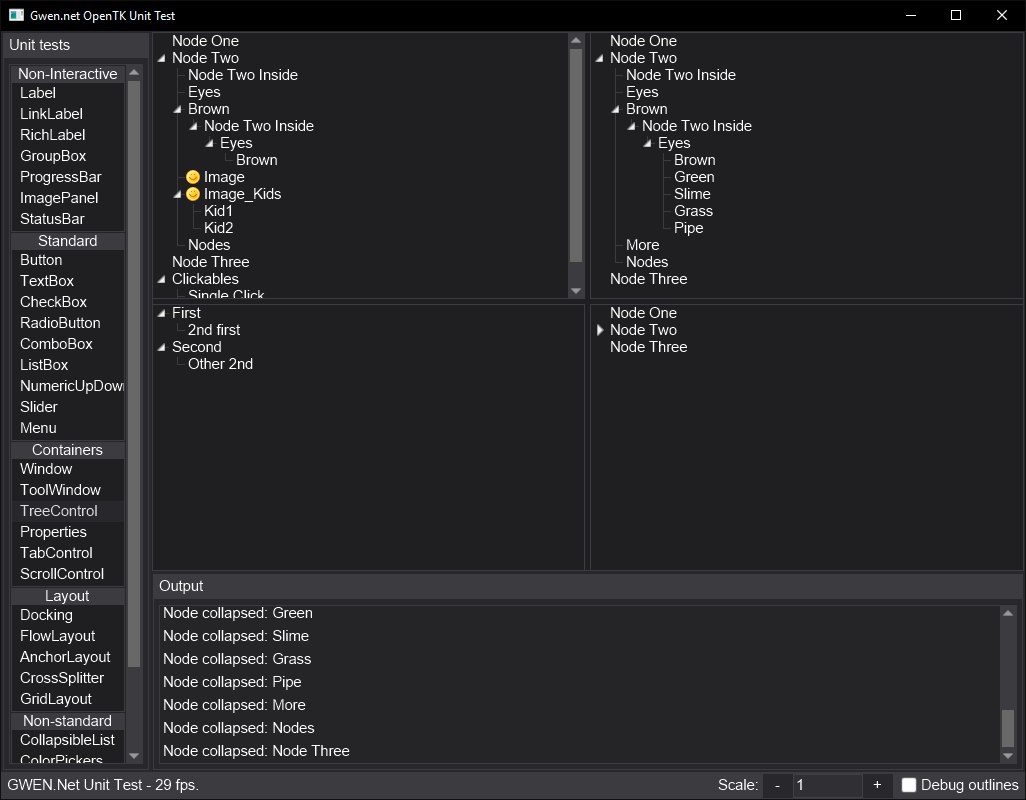Click the app icon in title bar
The width and height of the screenshot is (1026, 800).
coord(16,15)
